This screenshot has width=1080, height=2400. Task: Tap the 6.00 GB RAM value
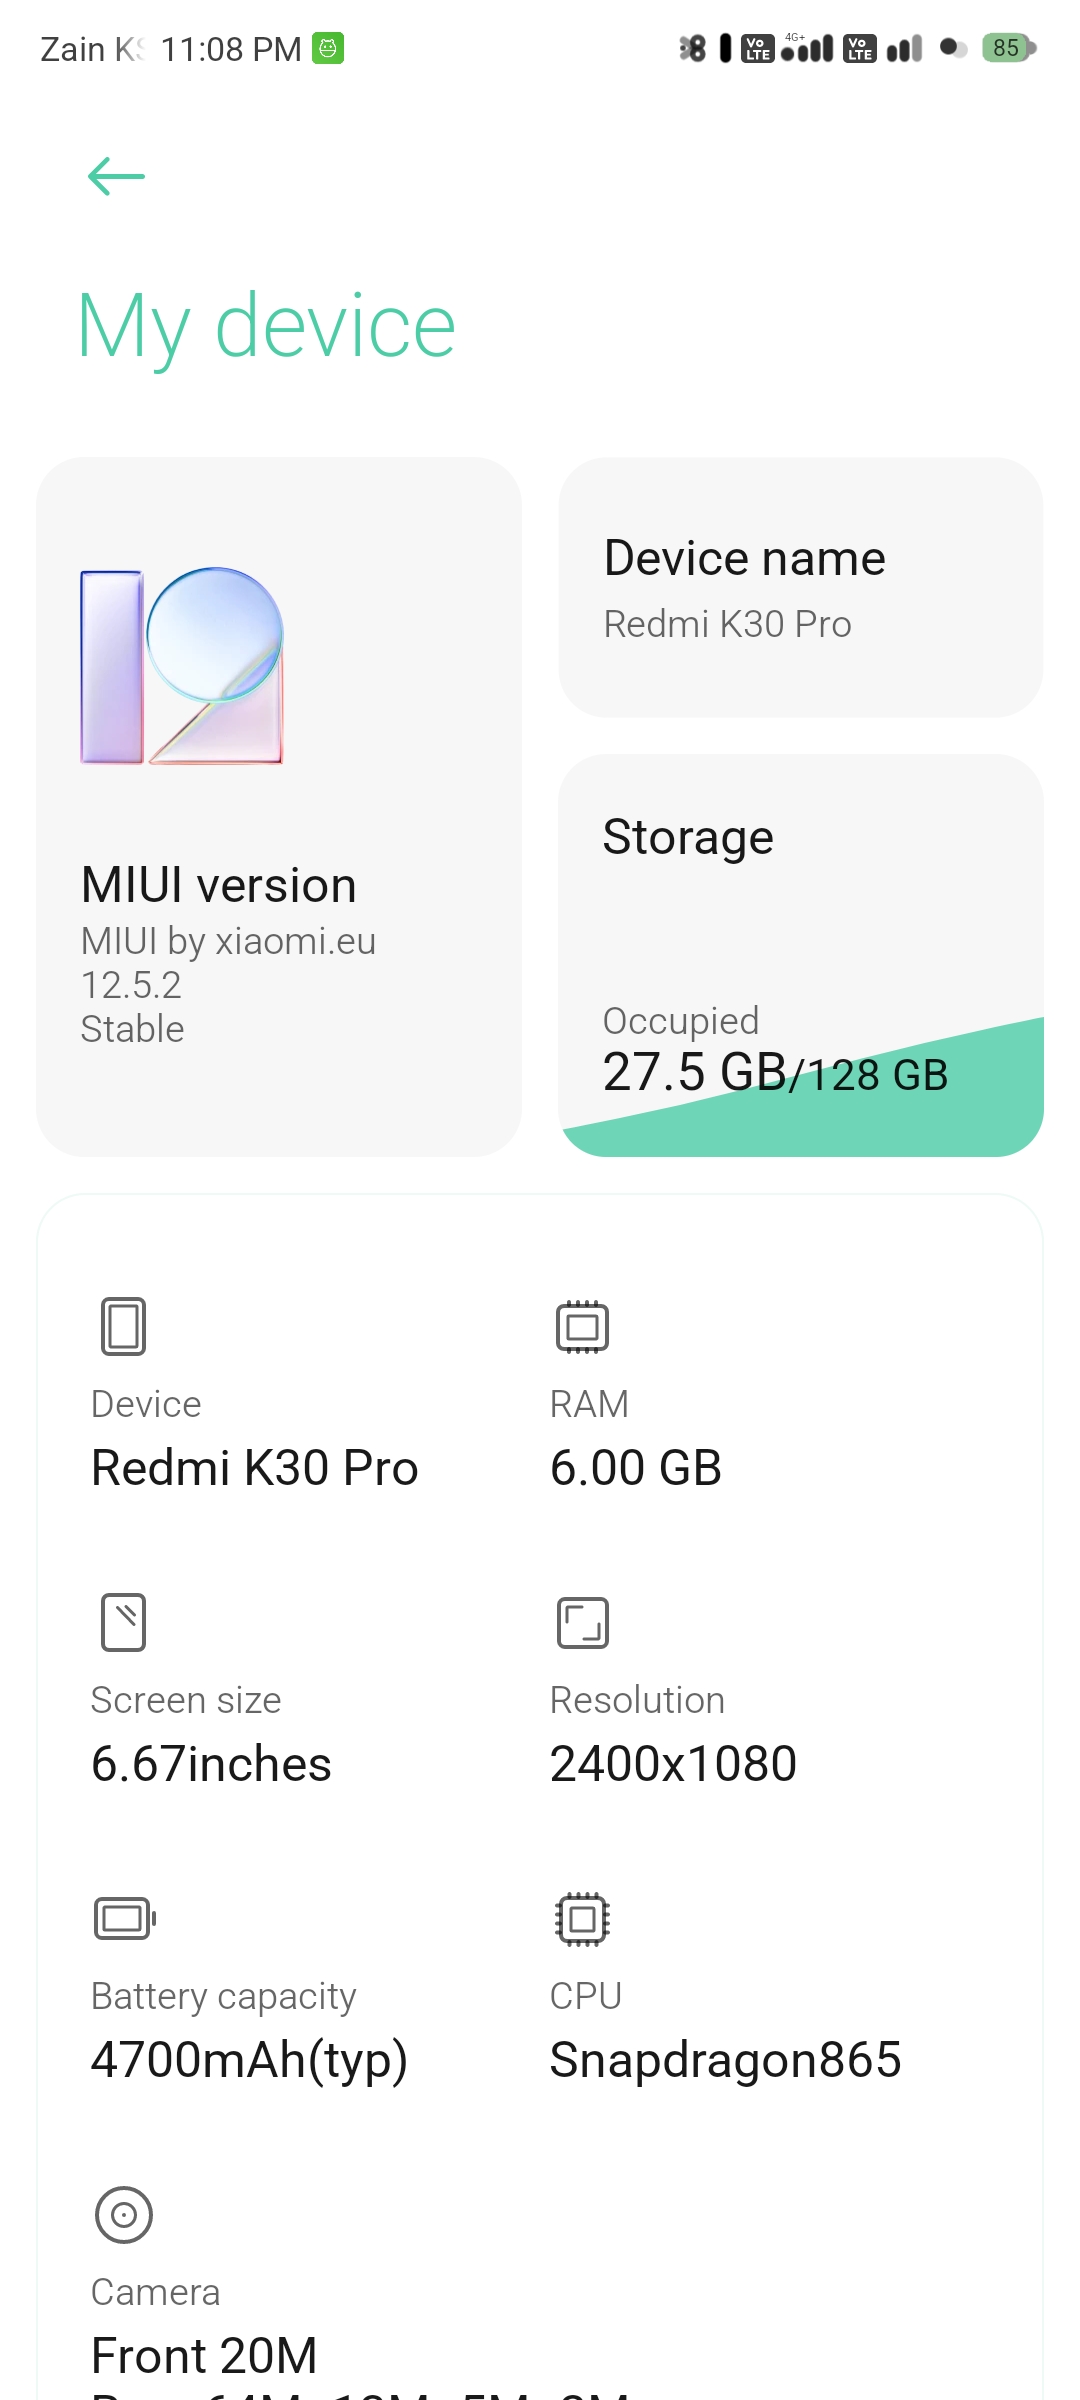635,1468
